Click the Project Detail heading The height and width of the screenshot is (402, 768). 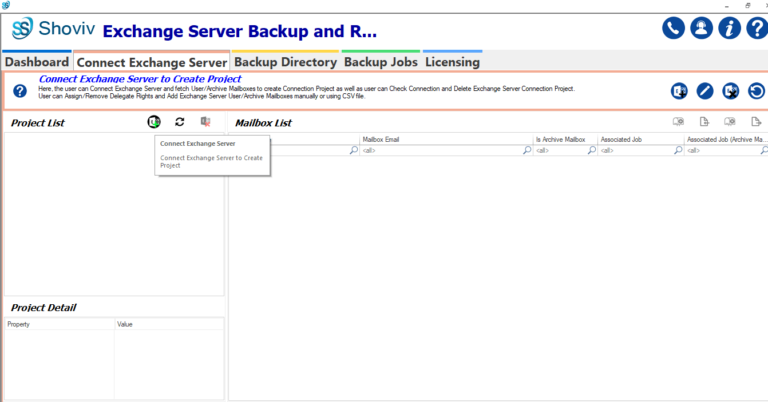click(x=44, y=307)
